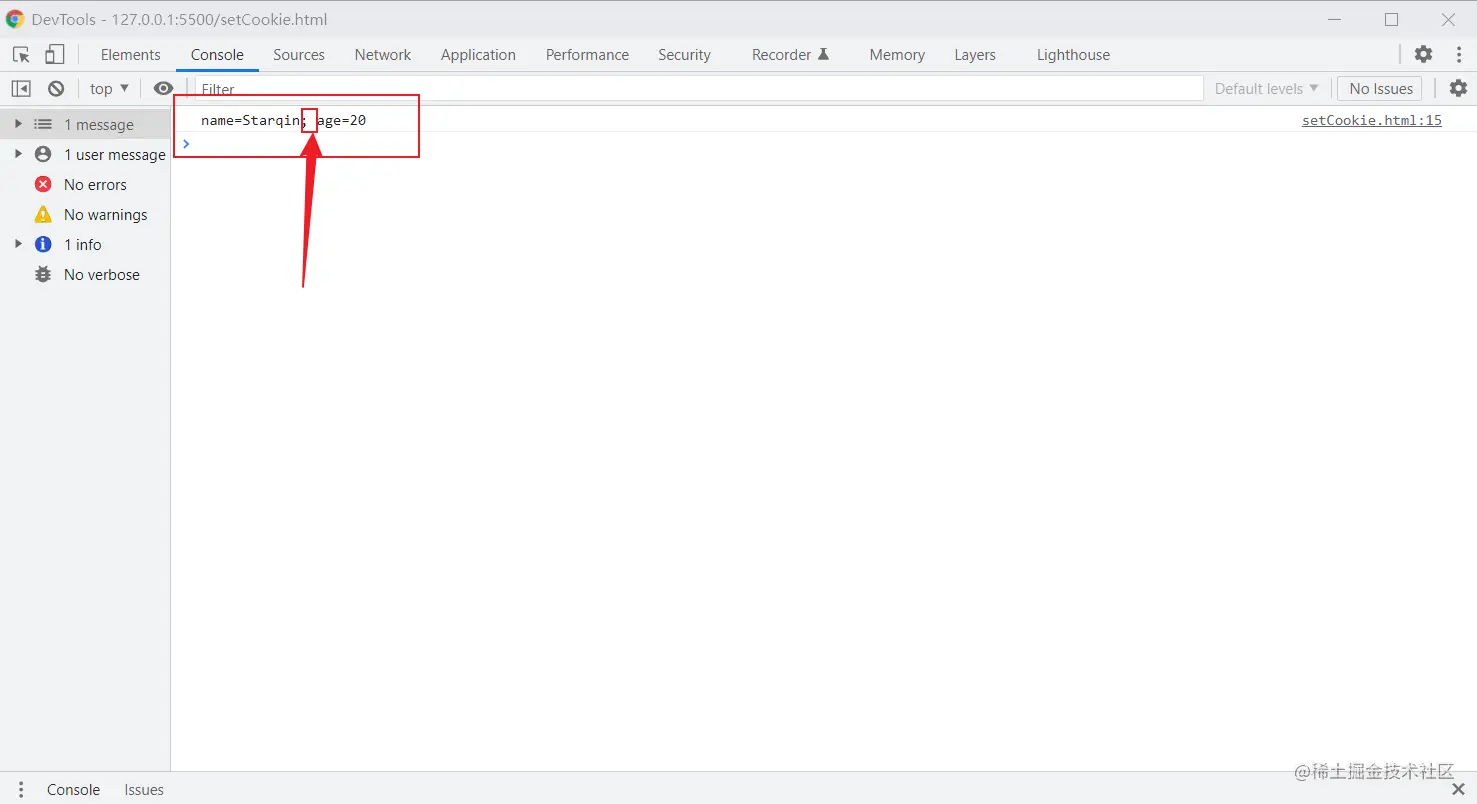This screenshot has width=1477, height=804.
Task: Open the Application tab
Action: coord(478,54)
